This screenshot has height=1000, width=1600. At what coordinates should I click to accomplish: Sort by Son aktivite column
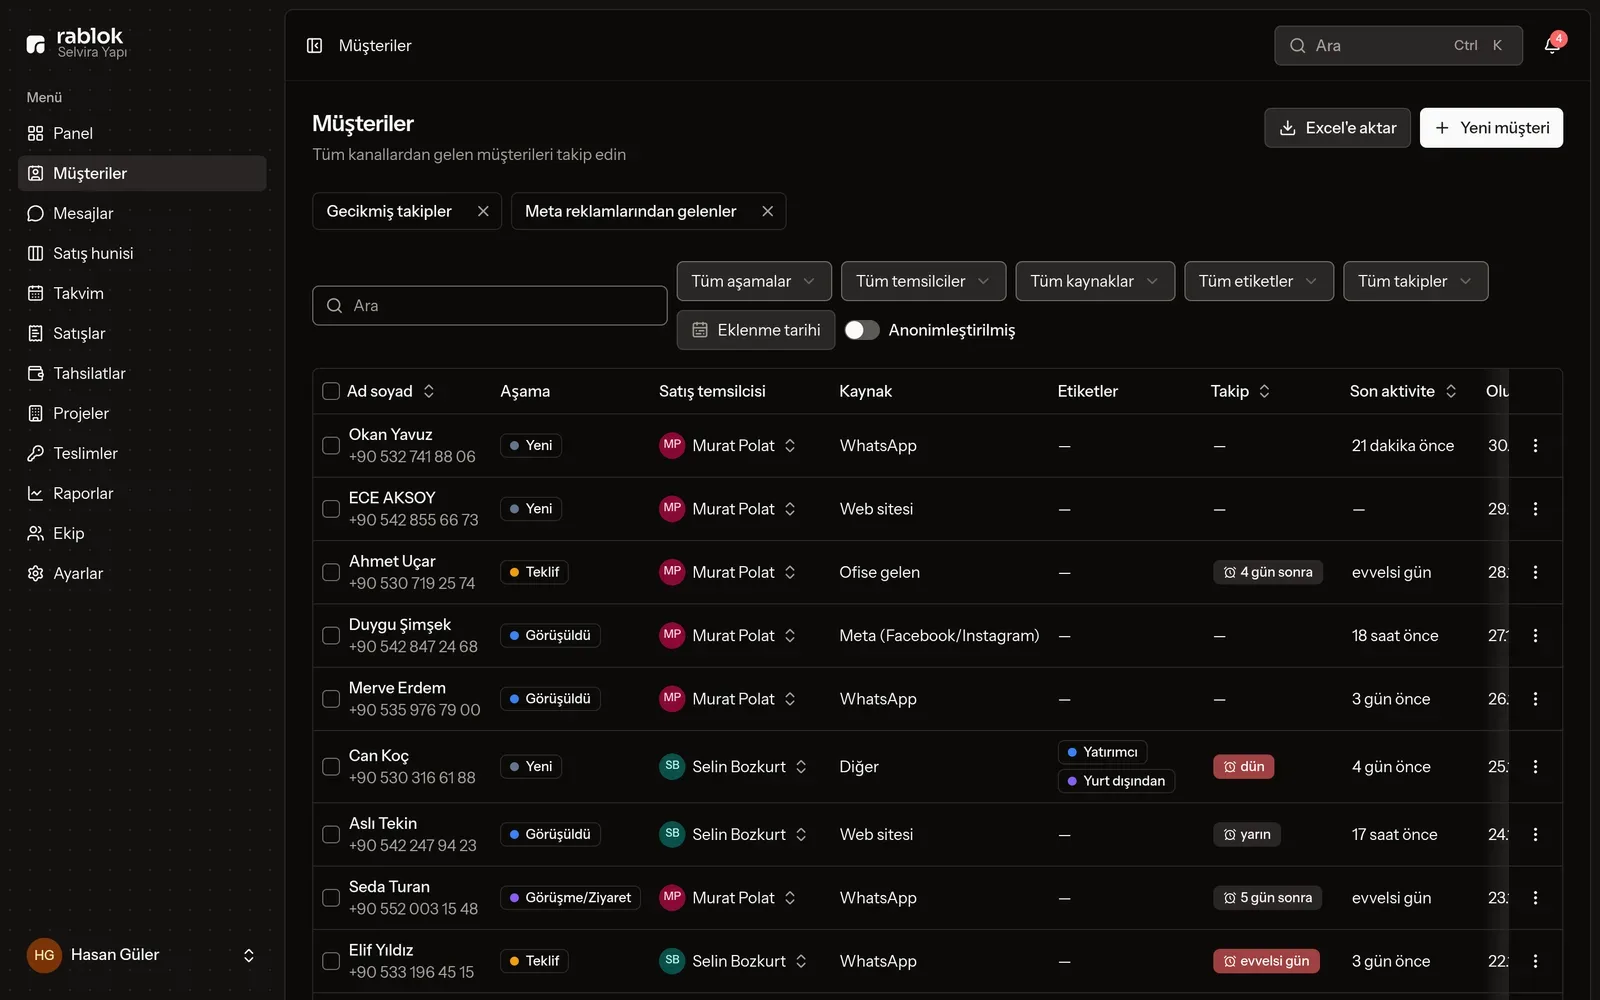1403,391
